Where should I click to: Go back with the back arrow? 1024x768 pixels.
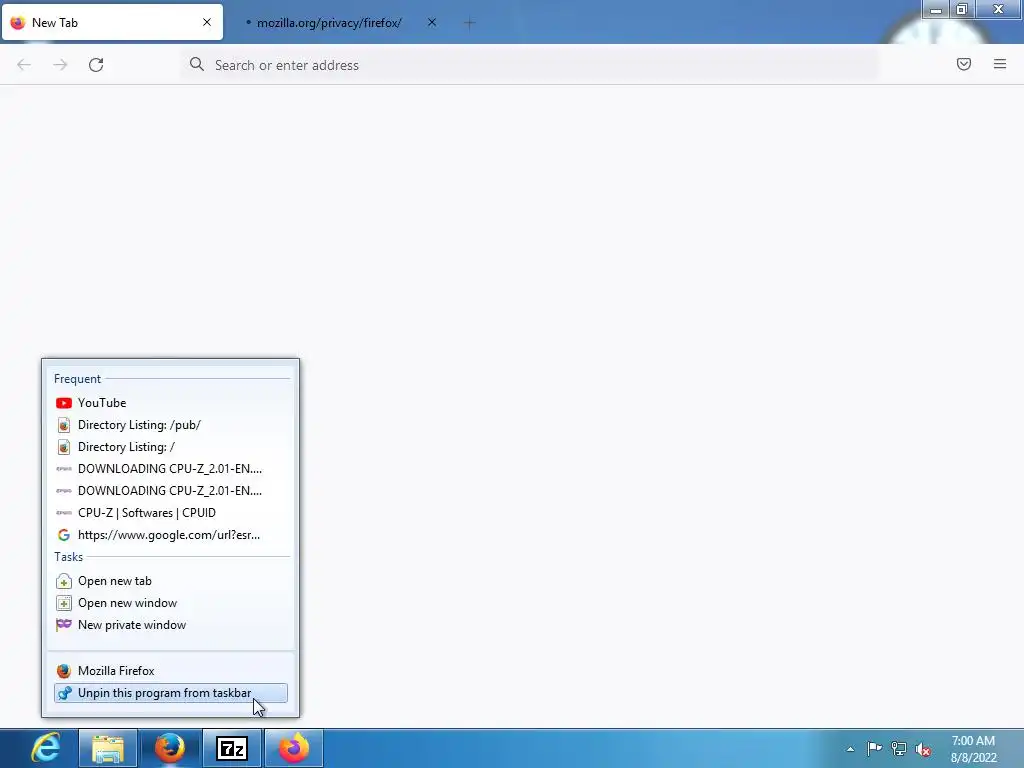[24, 65]
